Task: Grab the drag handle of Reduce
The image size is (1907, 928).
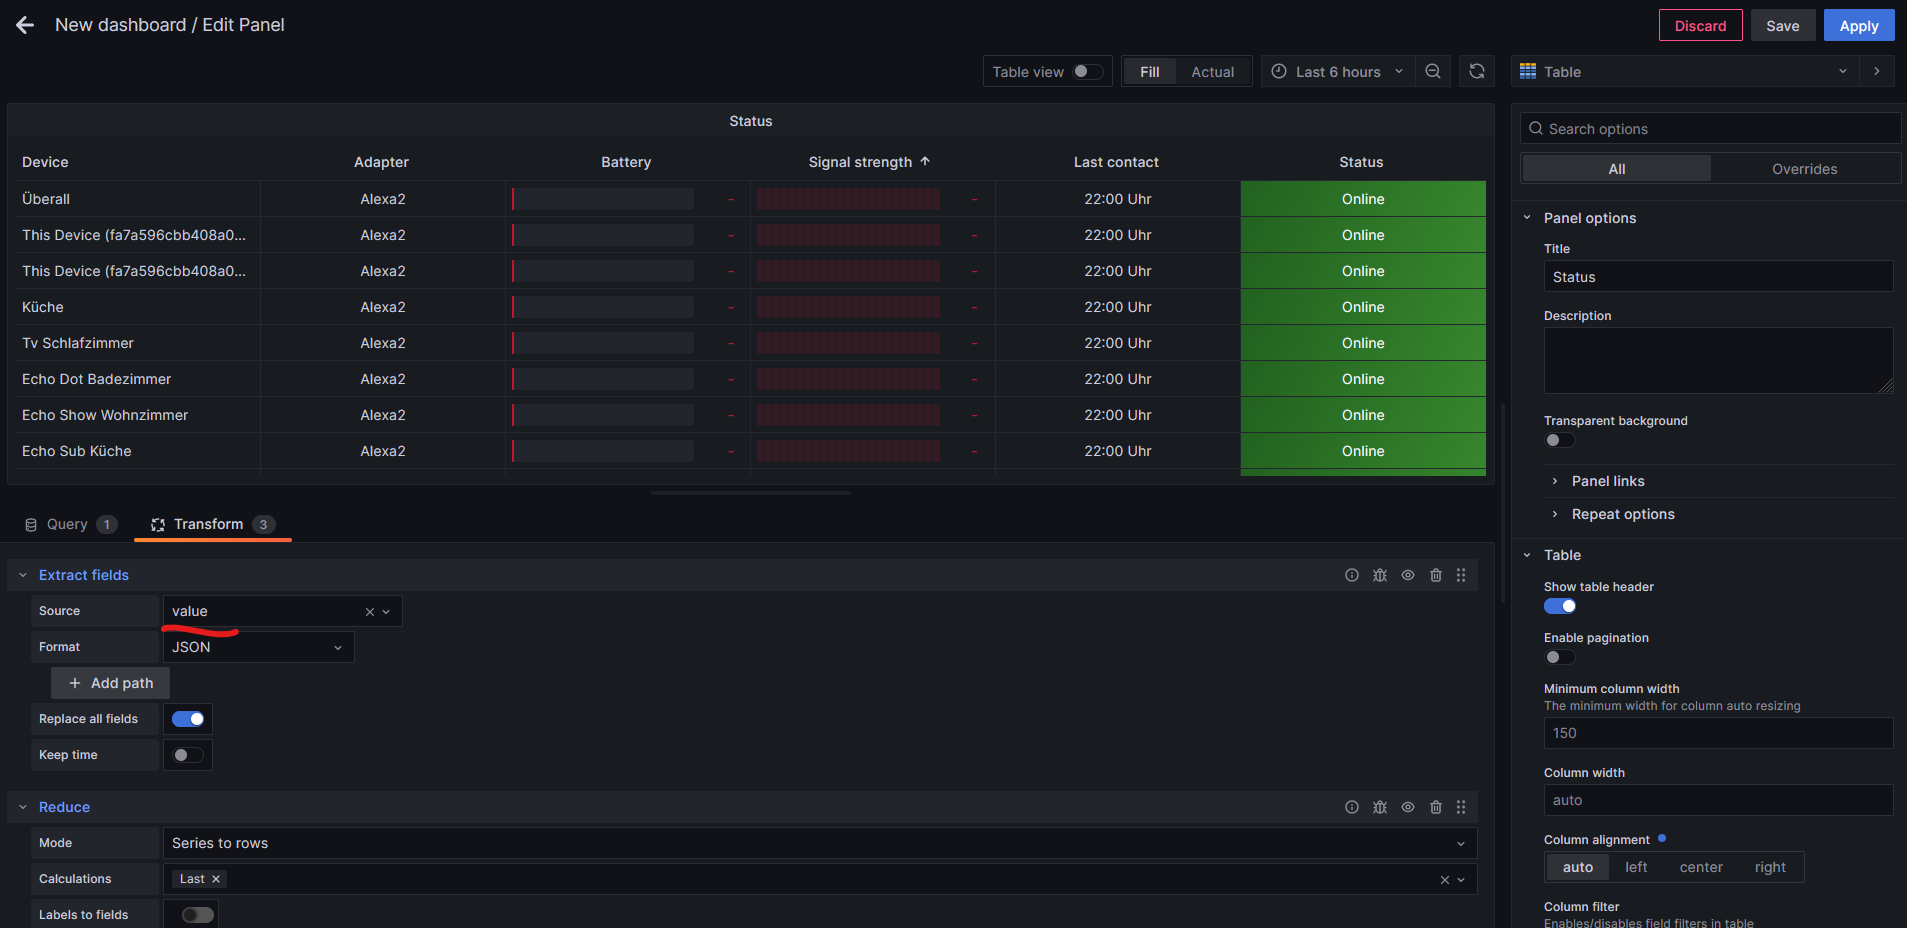Action: [x=1461, y=807]
